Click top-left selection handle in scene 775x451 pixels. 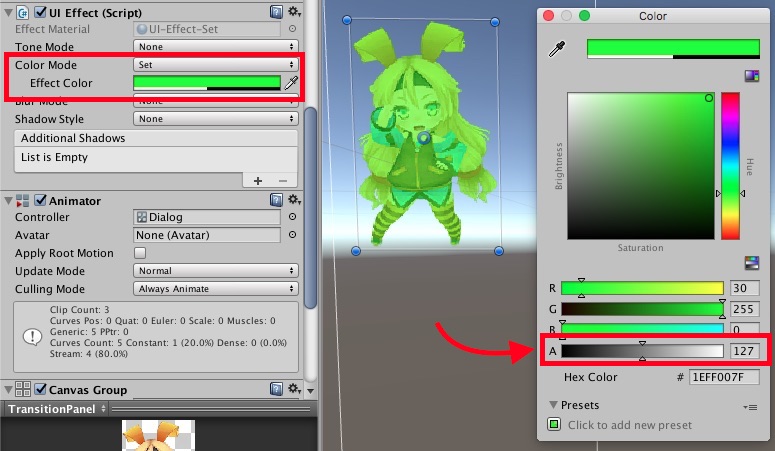[x=346, y=20]
